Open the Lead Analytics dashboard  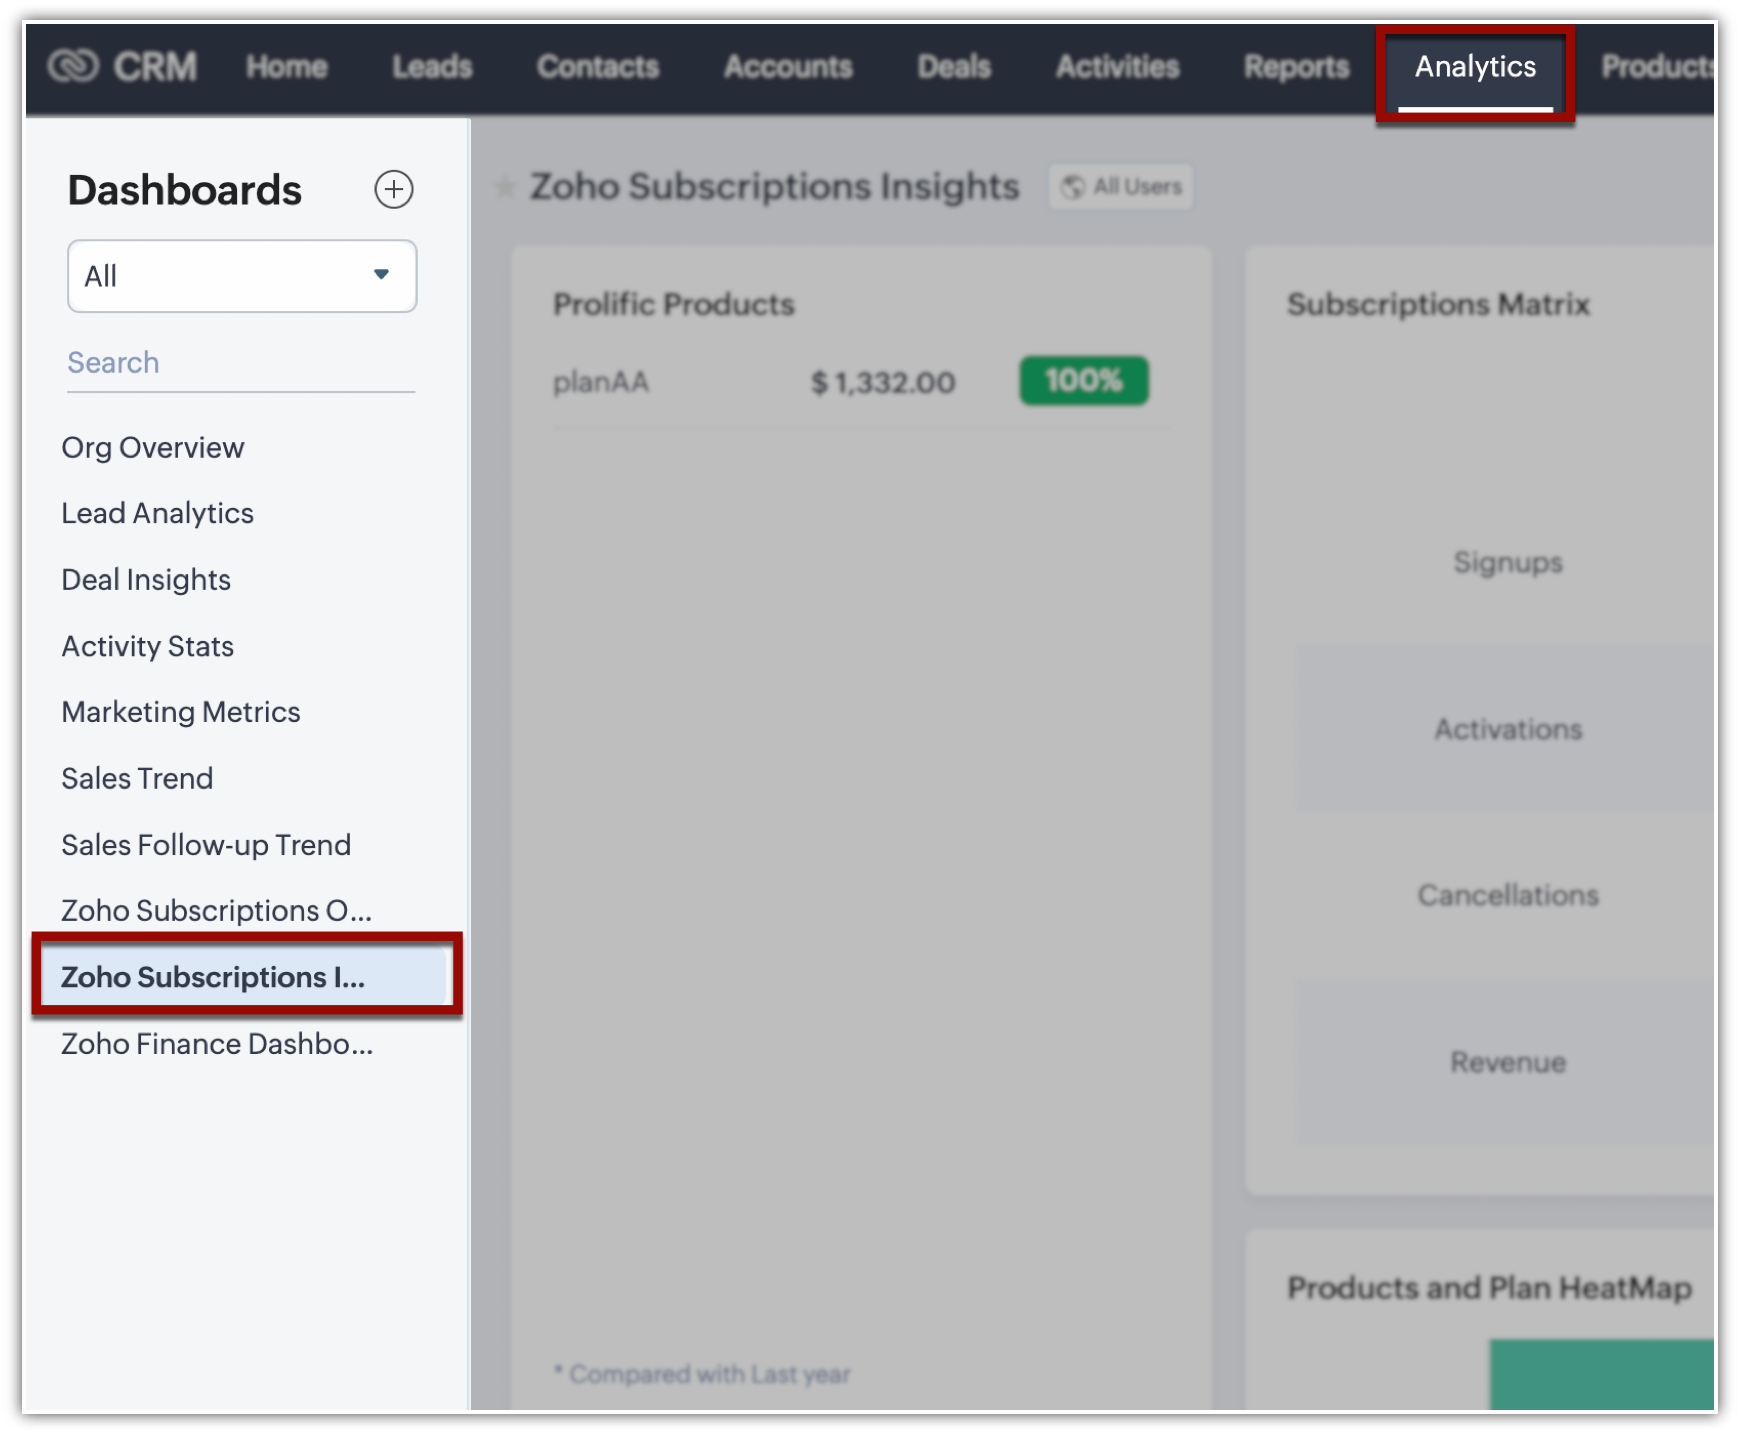point(158,514)
